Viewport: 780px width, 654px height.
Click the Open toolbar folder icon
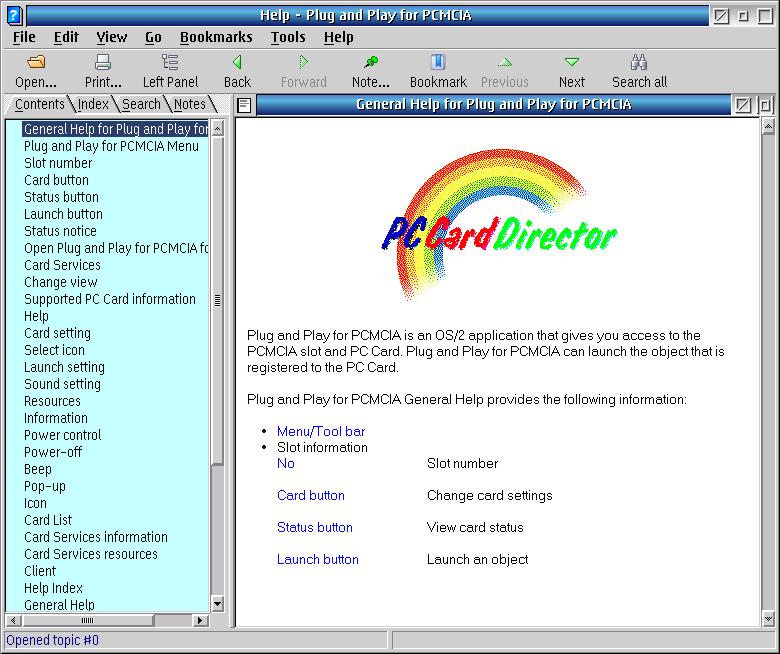(x=36, y=62)
